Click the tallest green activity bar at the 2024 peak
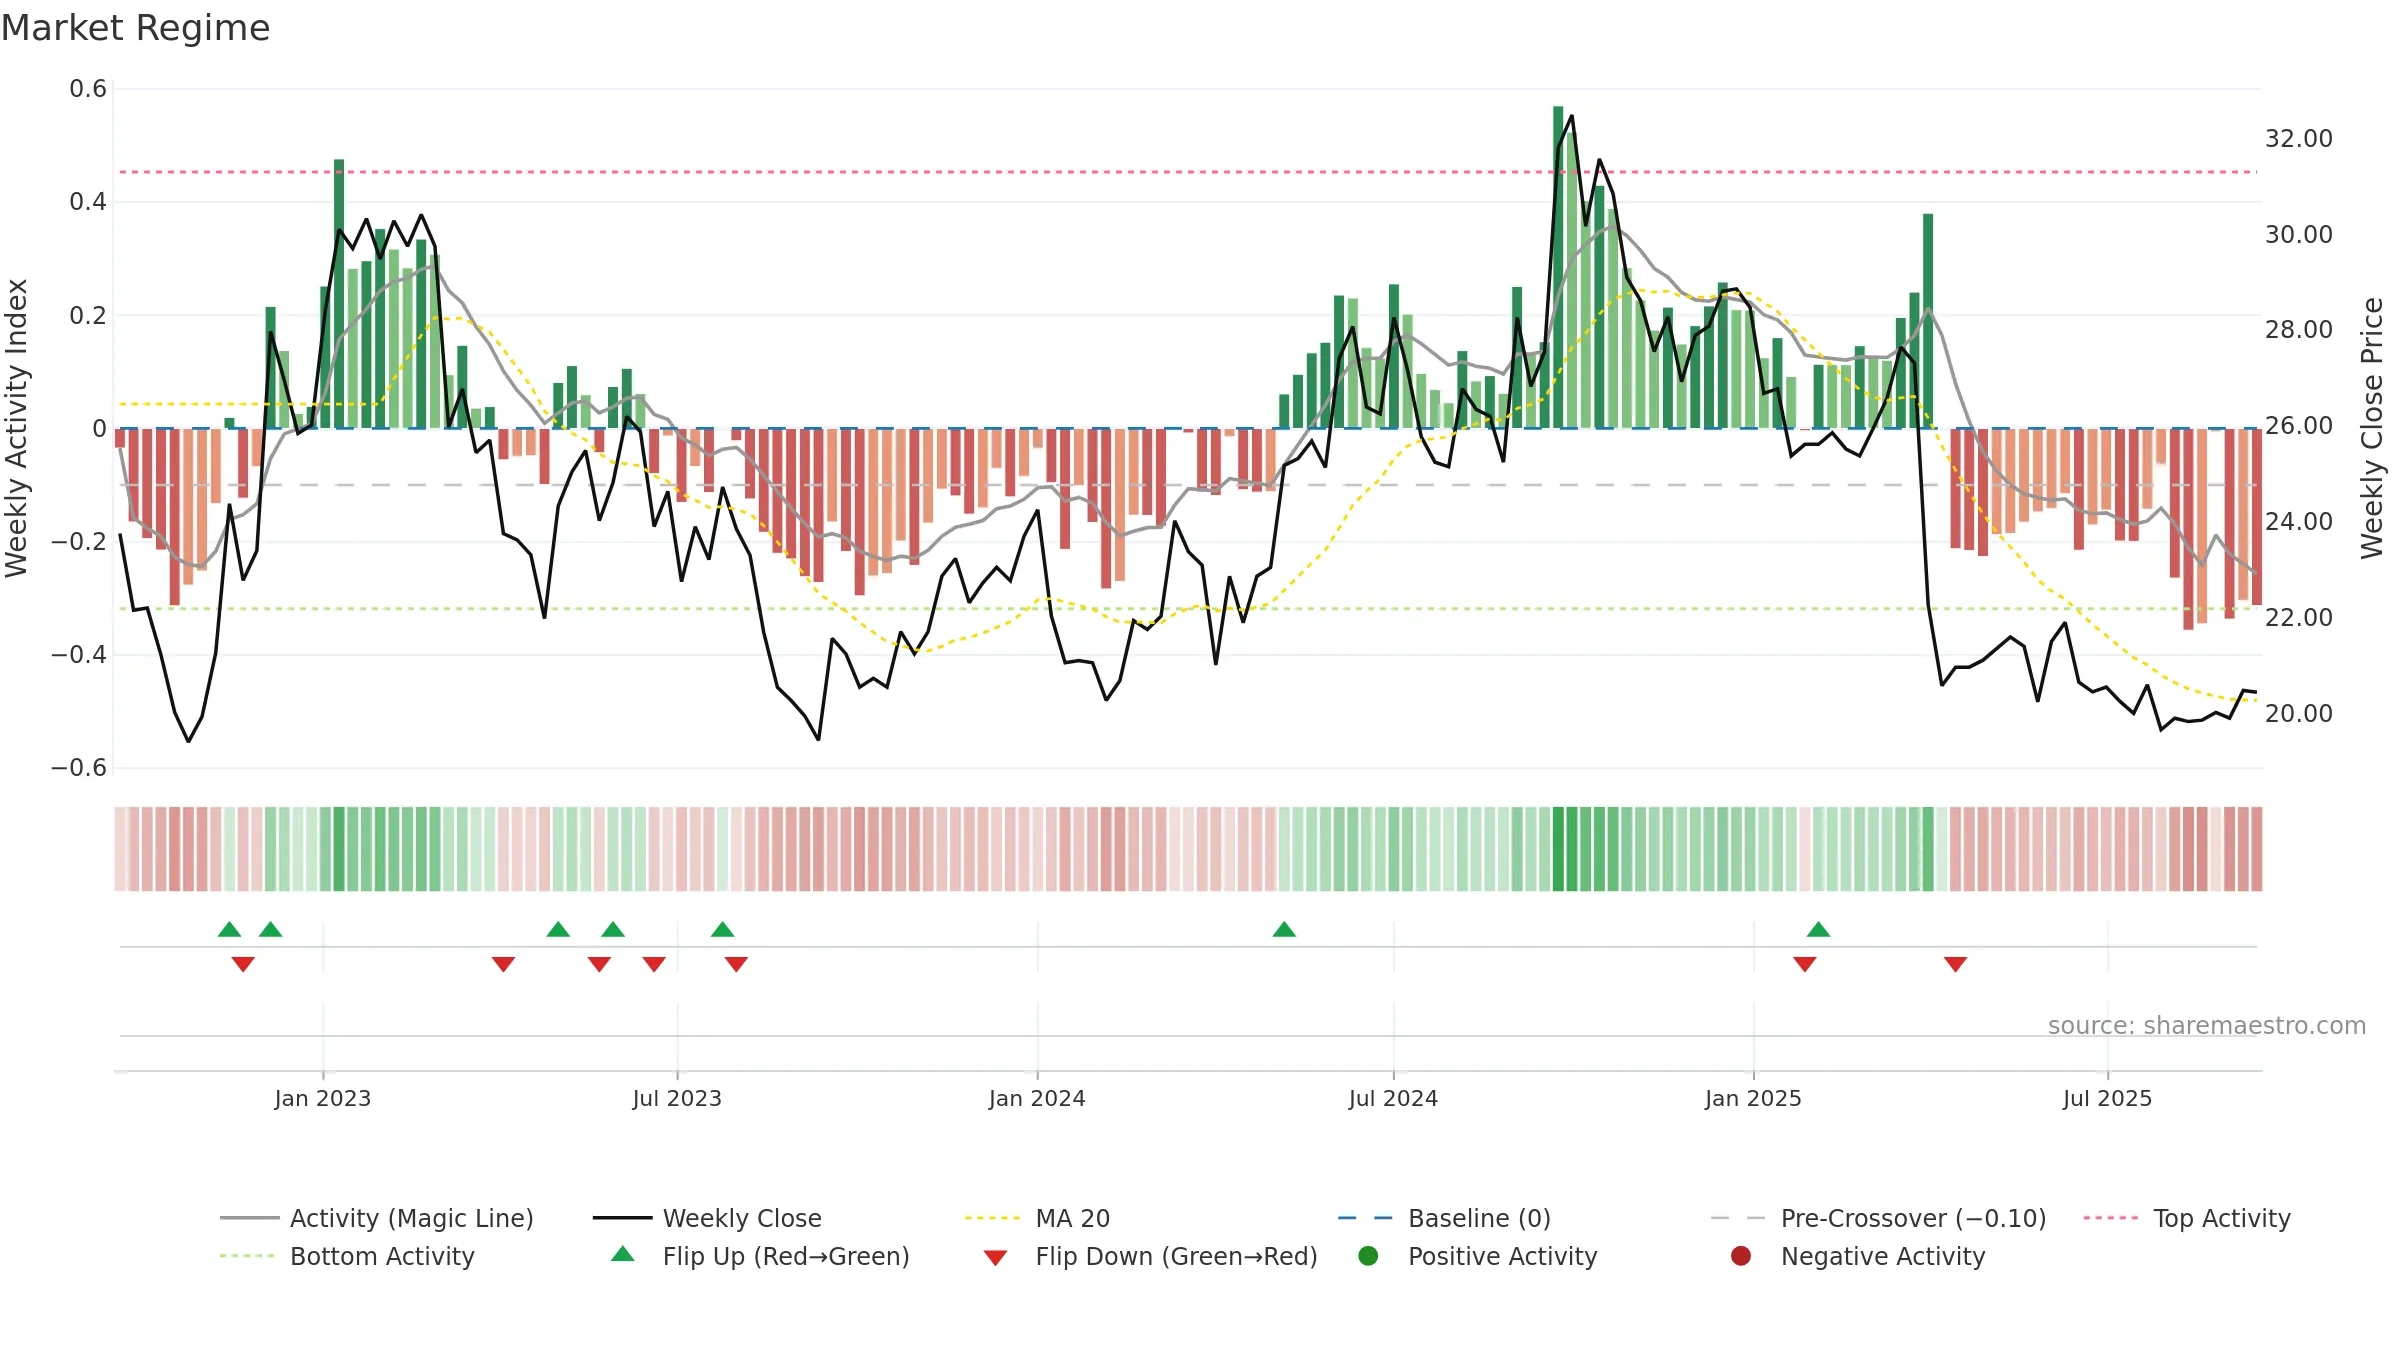Image resolution: width=2400 pixels, height=1350 pixels. (x=1558, y=267)
